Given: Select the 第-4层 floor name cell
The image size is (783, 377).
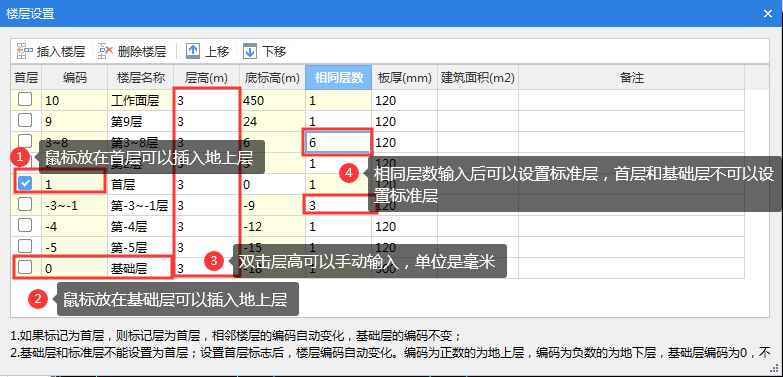Looking at the screenshot, I should [x=140, y=226].
